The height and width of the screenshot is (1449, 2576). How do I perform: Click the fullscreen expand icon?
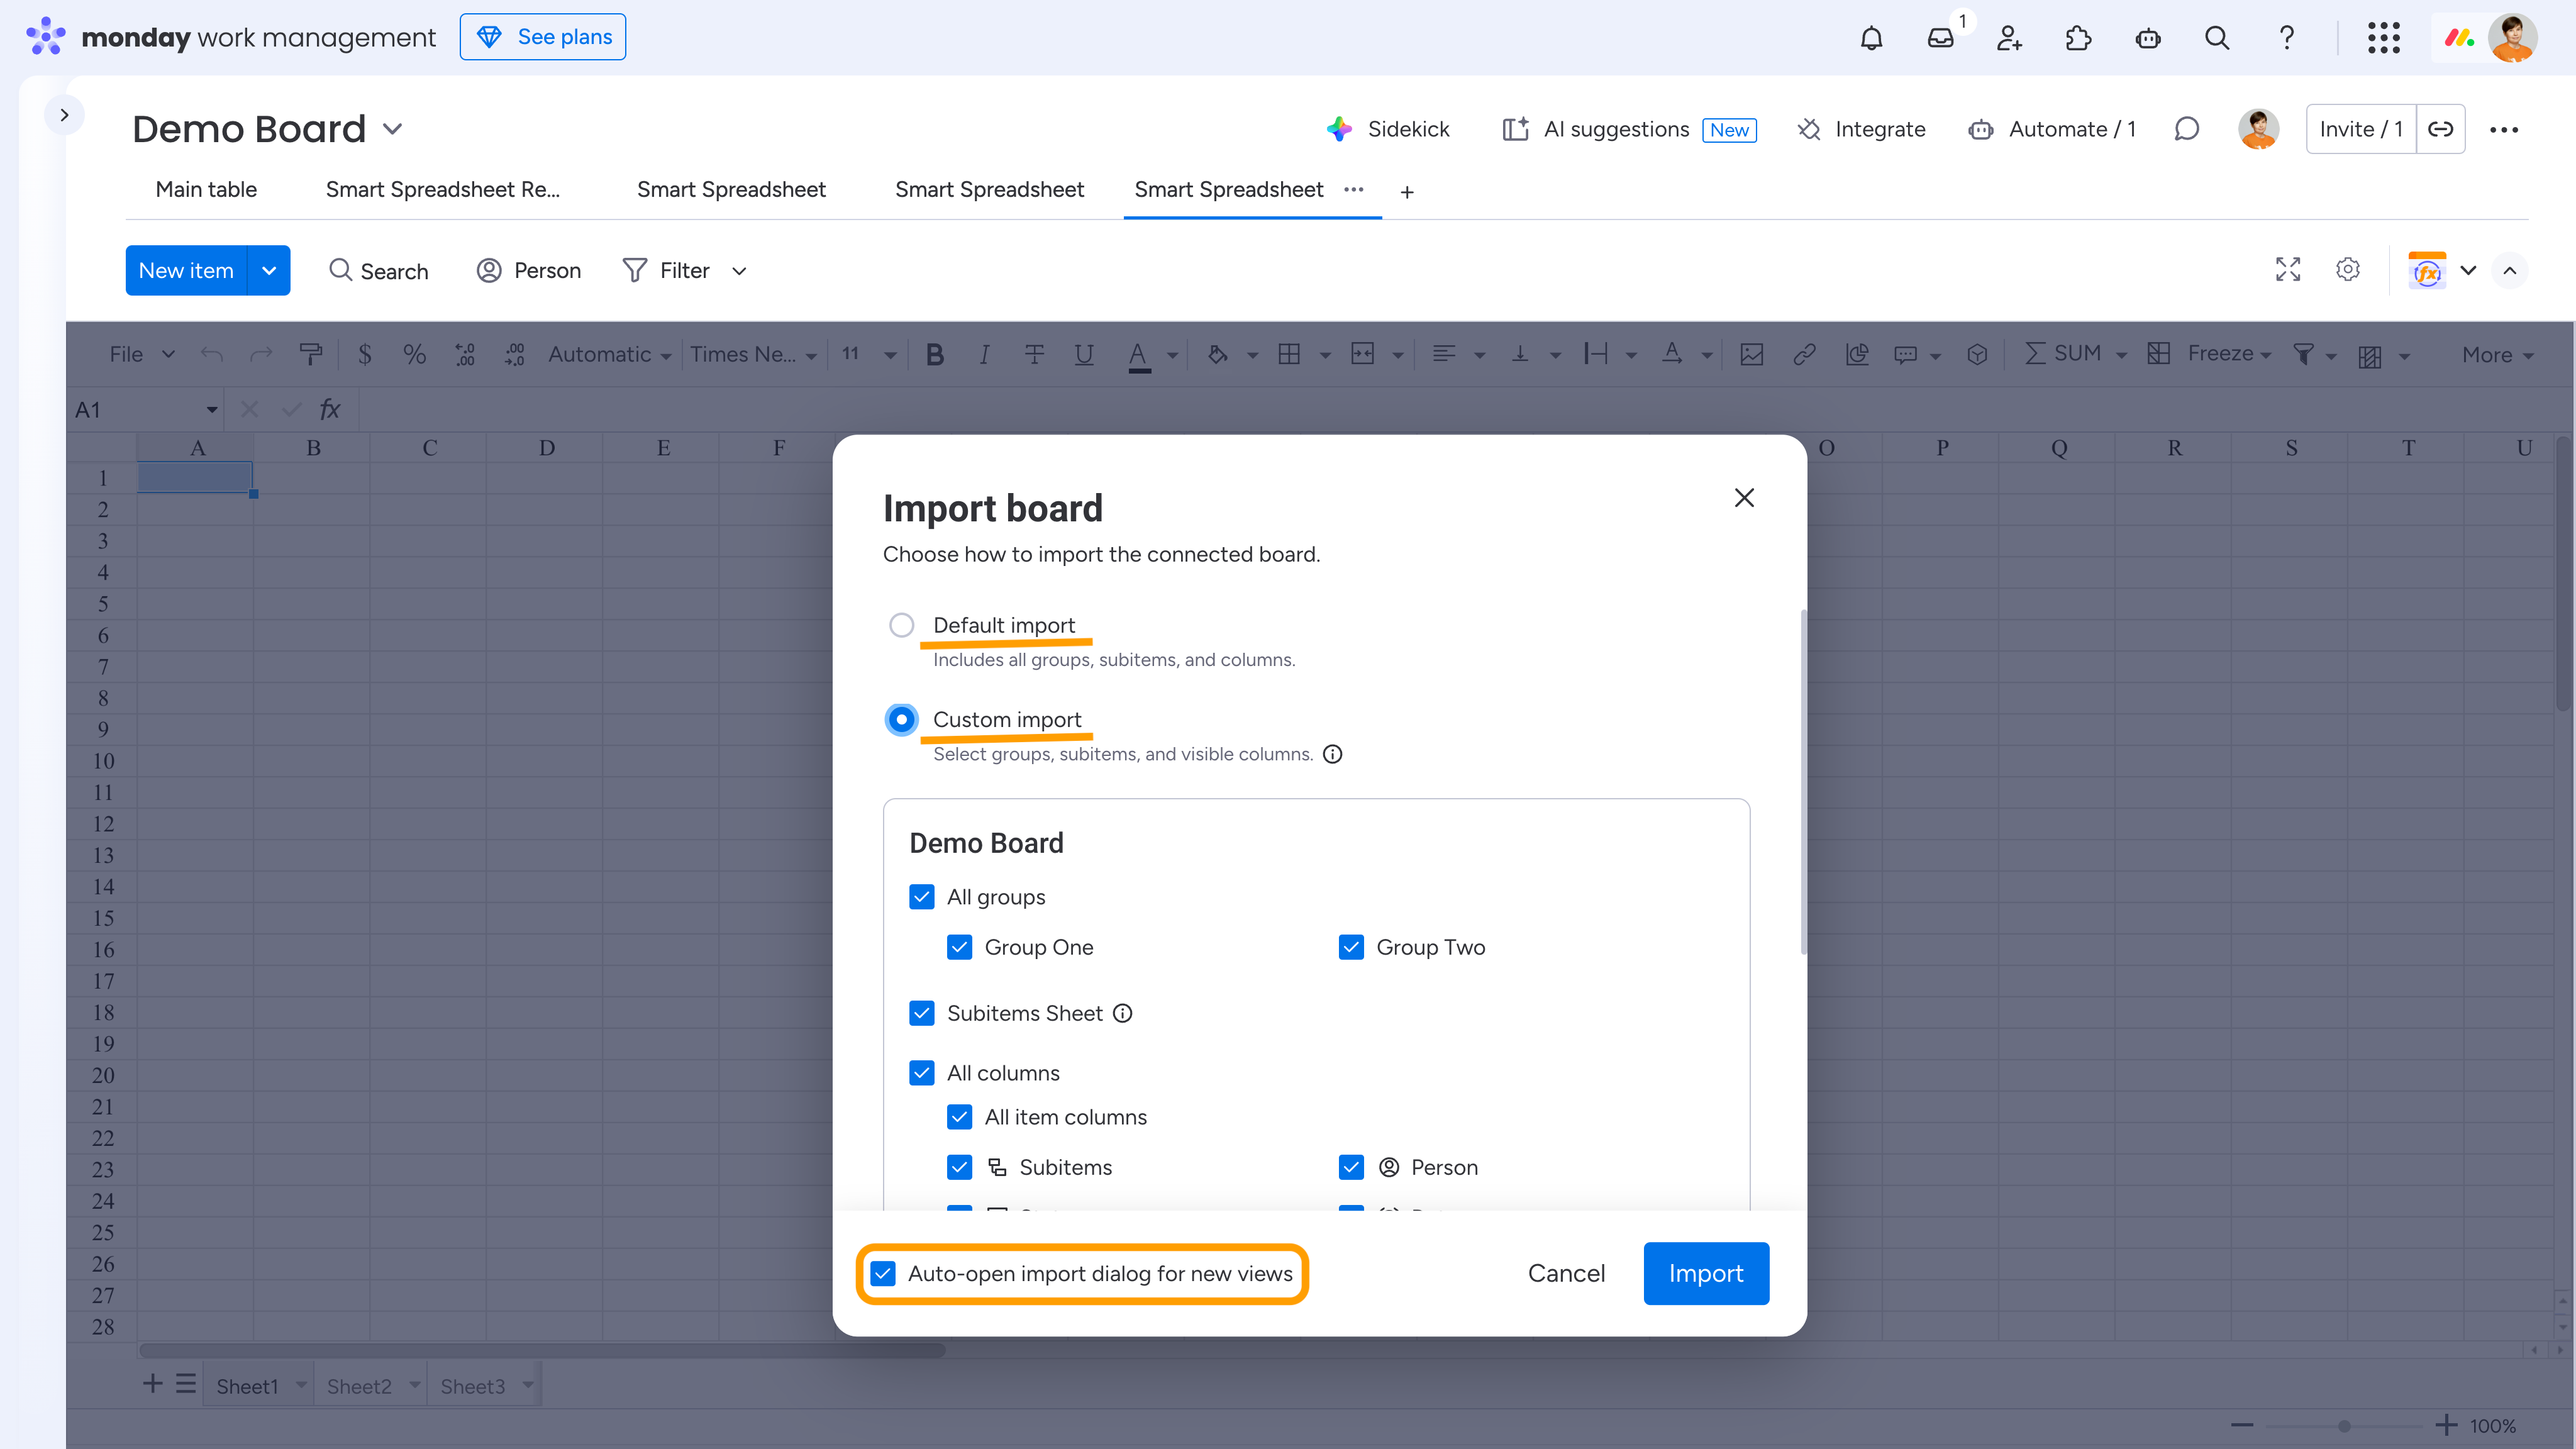coord(2288,270)
